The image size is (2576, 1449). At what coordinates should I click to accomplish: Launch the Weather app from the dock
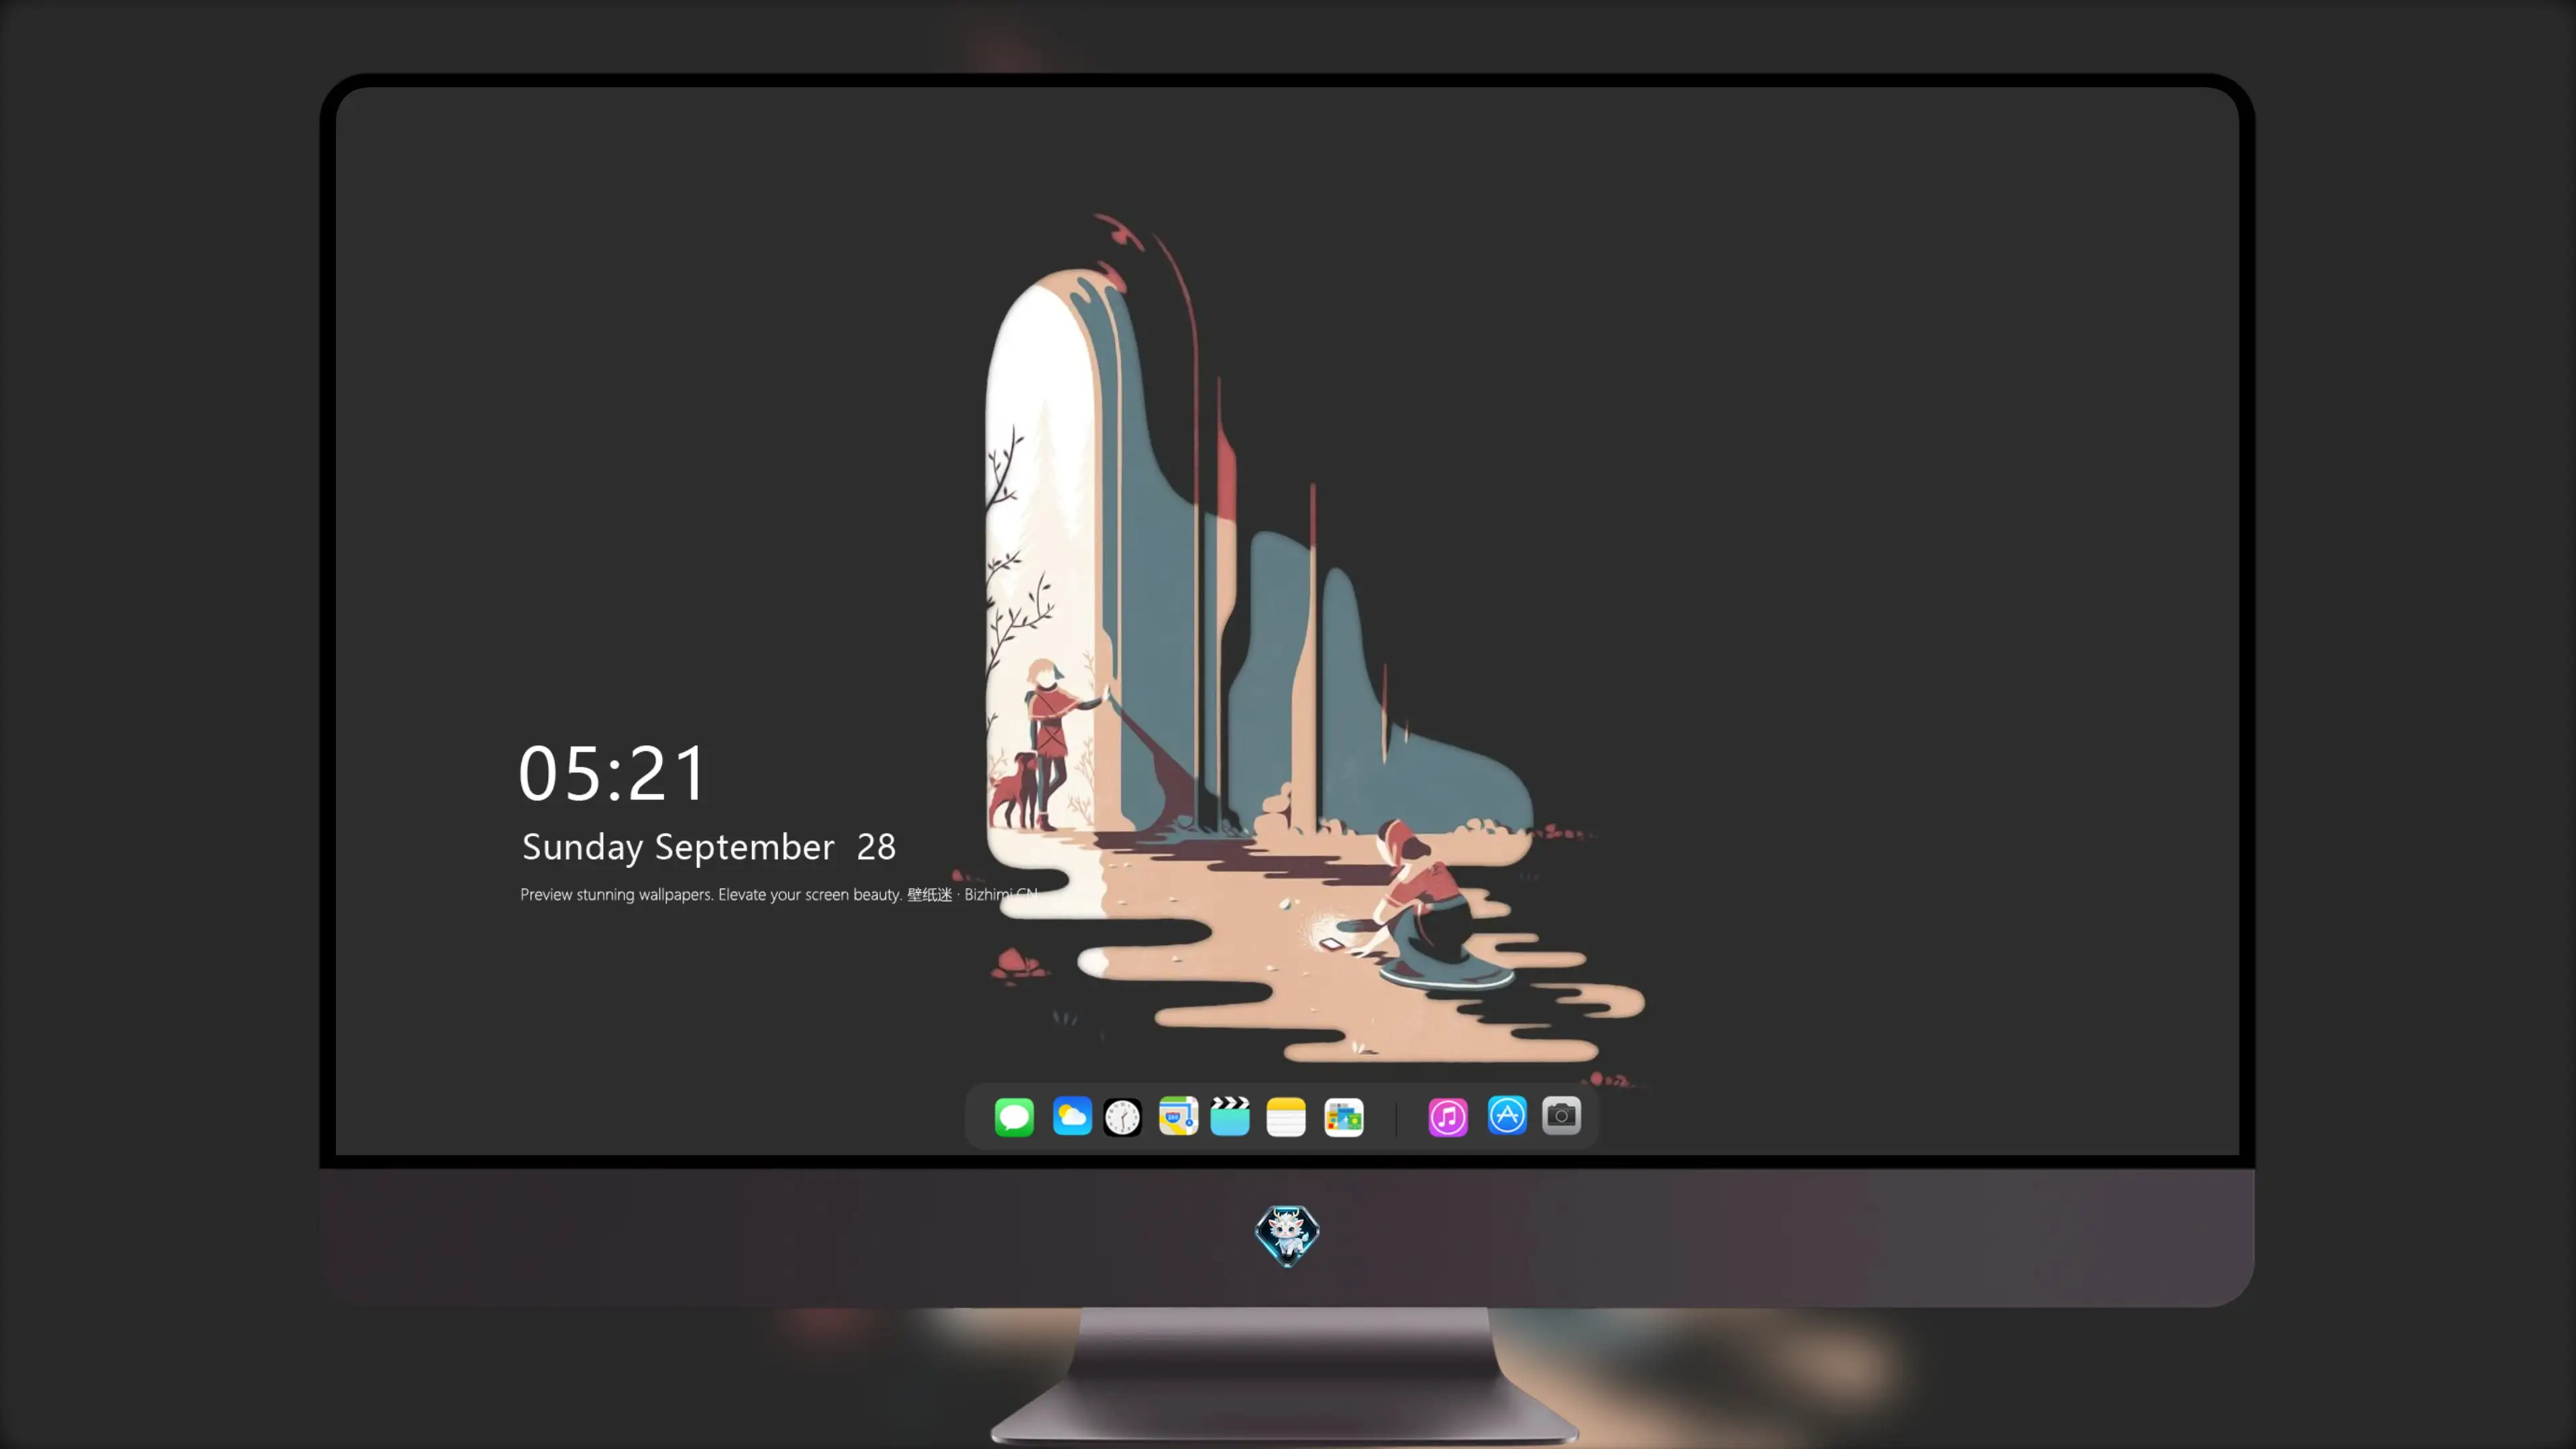pyautogui.click(x=1072, y=1116)
